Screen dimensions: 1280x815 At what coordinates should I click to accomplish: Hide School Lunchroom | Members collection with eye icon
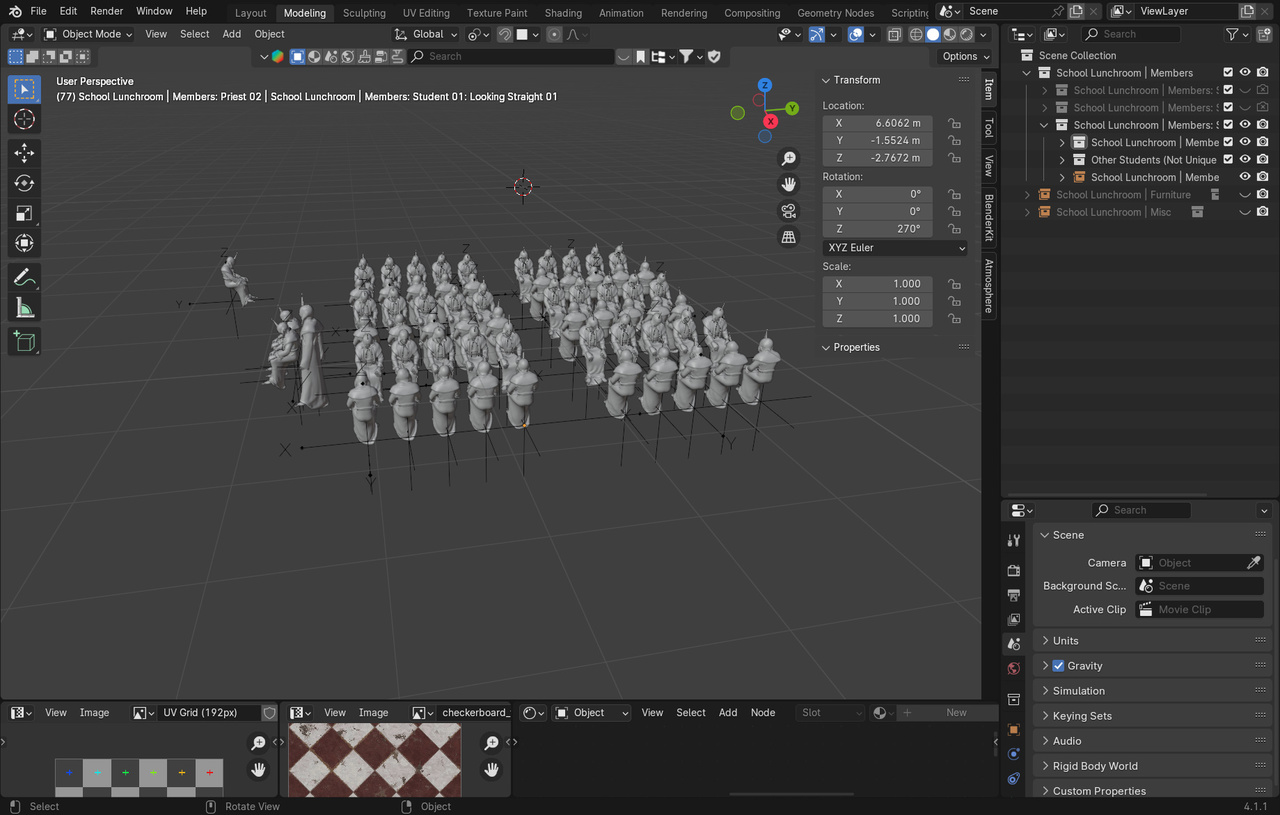tap(1245, 73)
